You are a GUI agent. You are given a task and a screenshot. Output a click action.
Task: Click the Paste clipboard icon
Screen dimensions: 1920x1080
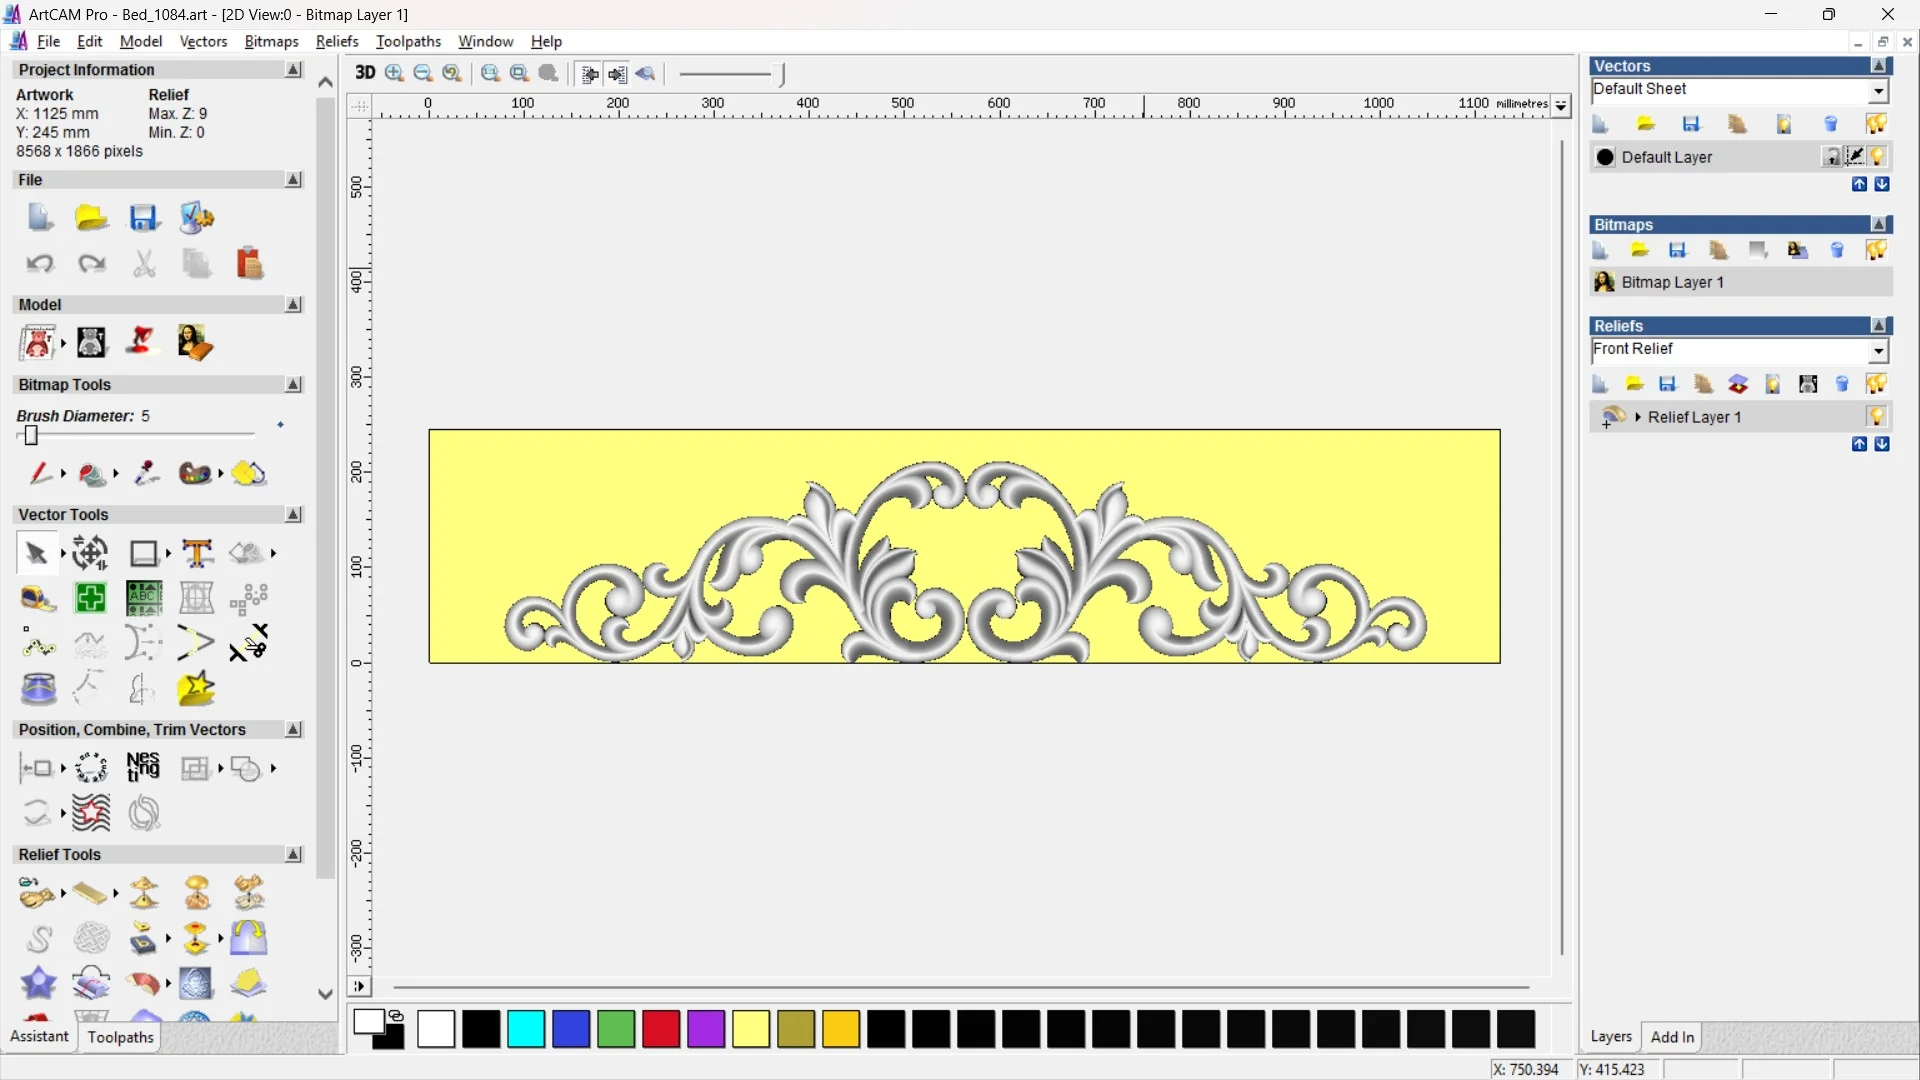249,264
